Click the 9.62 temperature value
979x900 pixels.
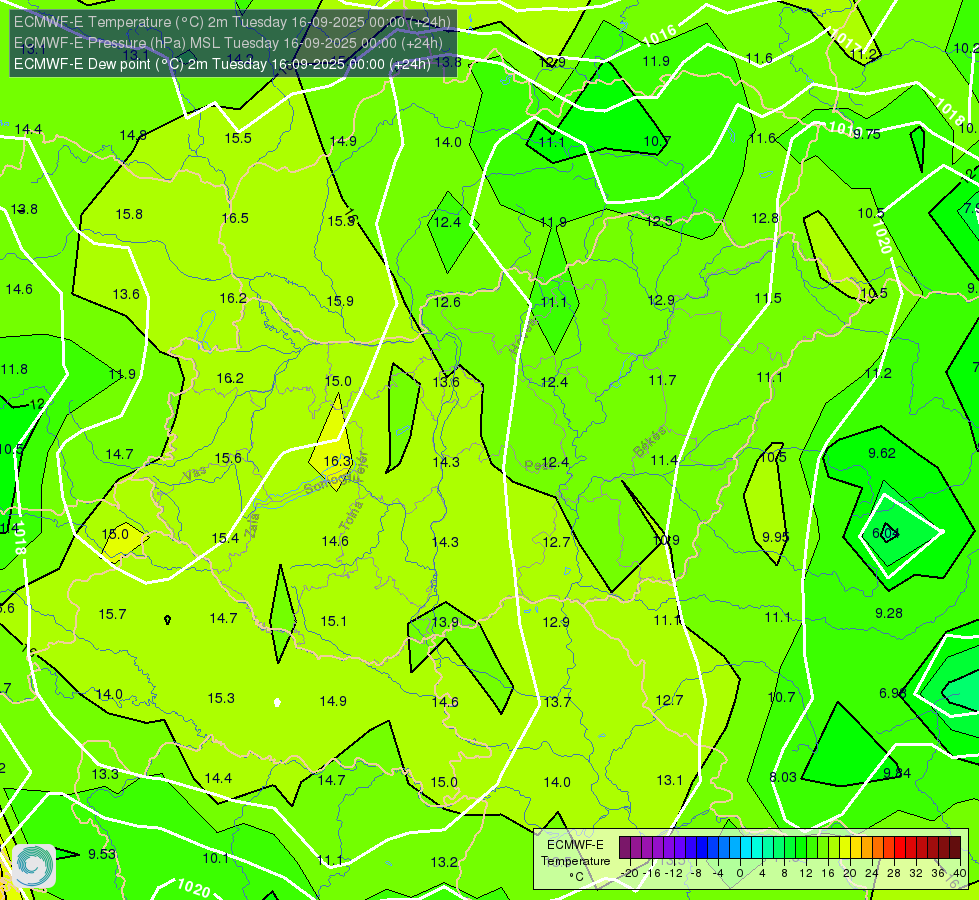click(x=882, y=453)
